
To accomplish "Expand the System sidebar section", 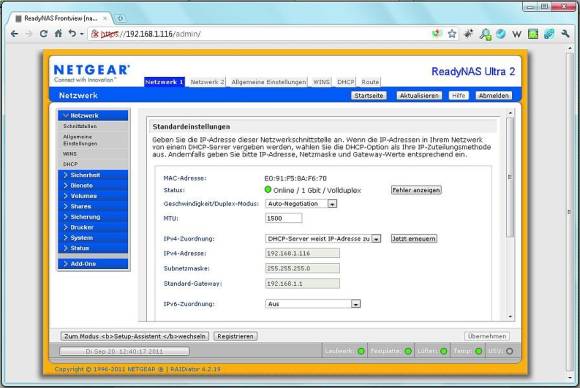I will 93,237.
